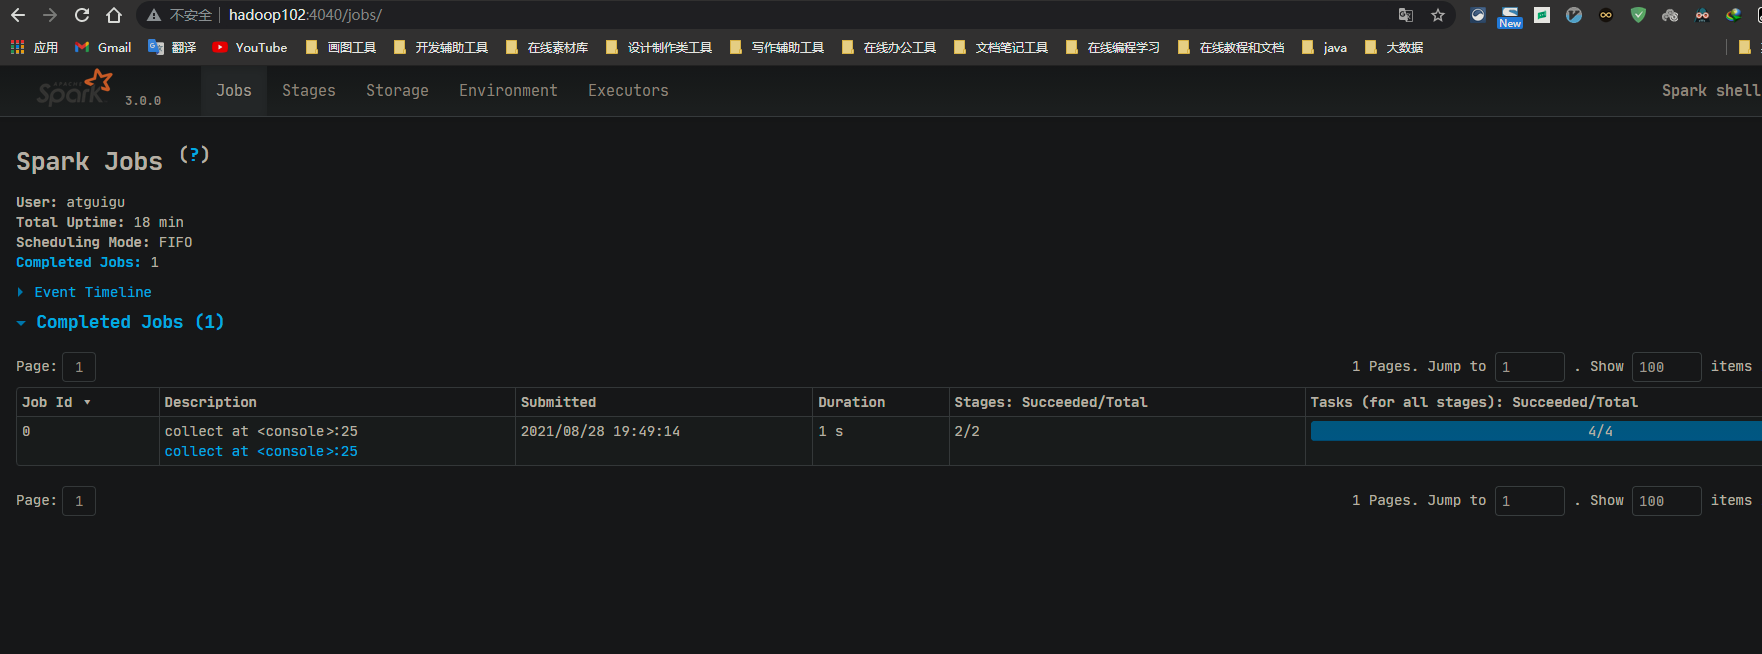Open the 大数据 bookmark folder
Screen dimensions: 1762x654
[x=1393, y=47]
